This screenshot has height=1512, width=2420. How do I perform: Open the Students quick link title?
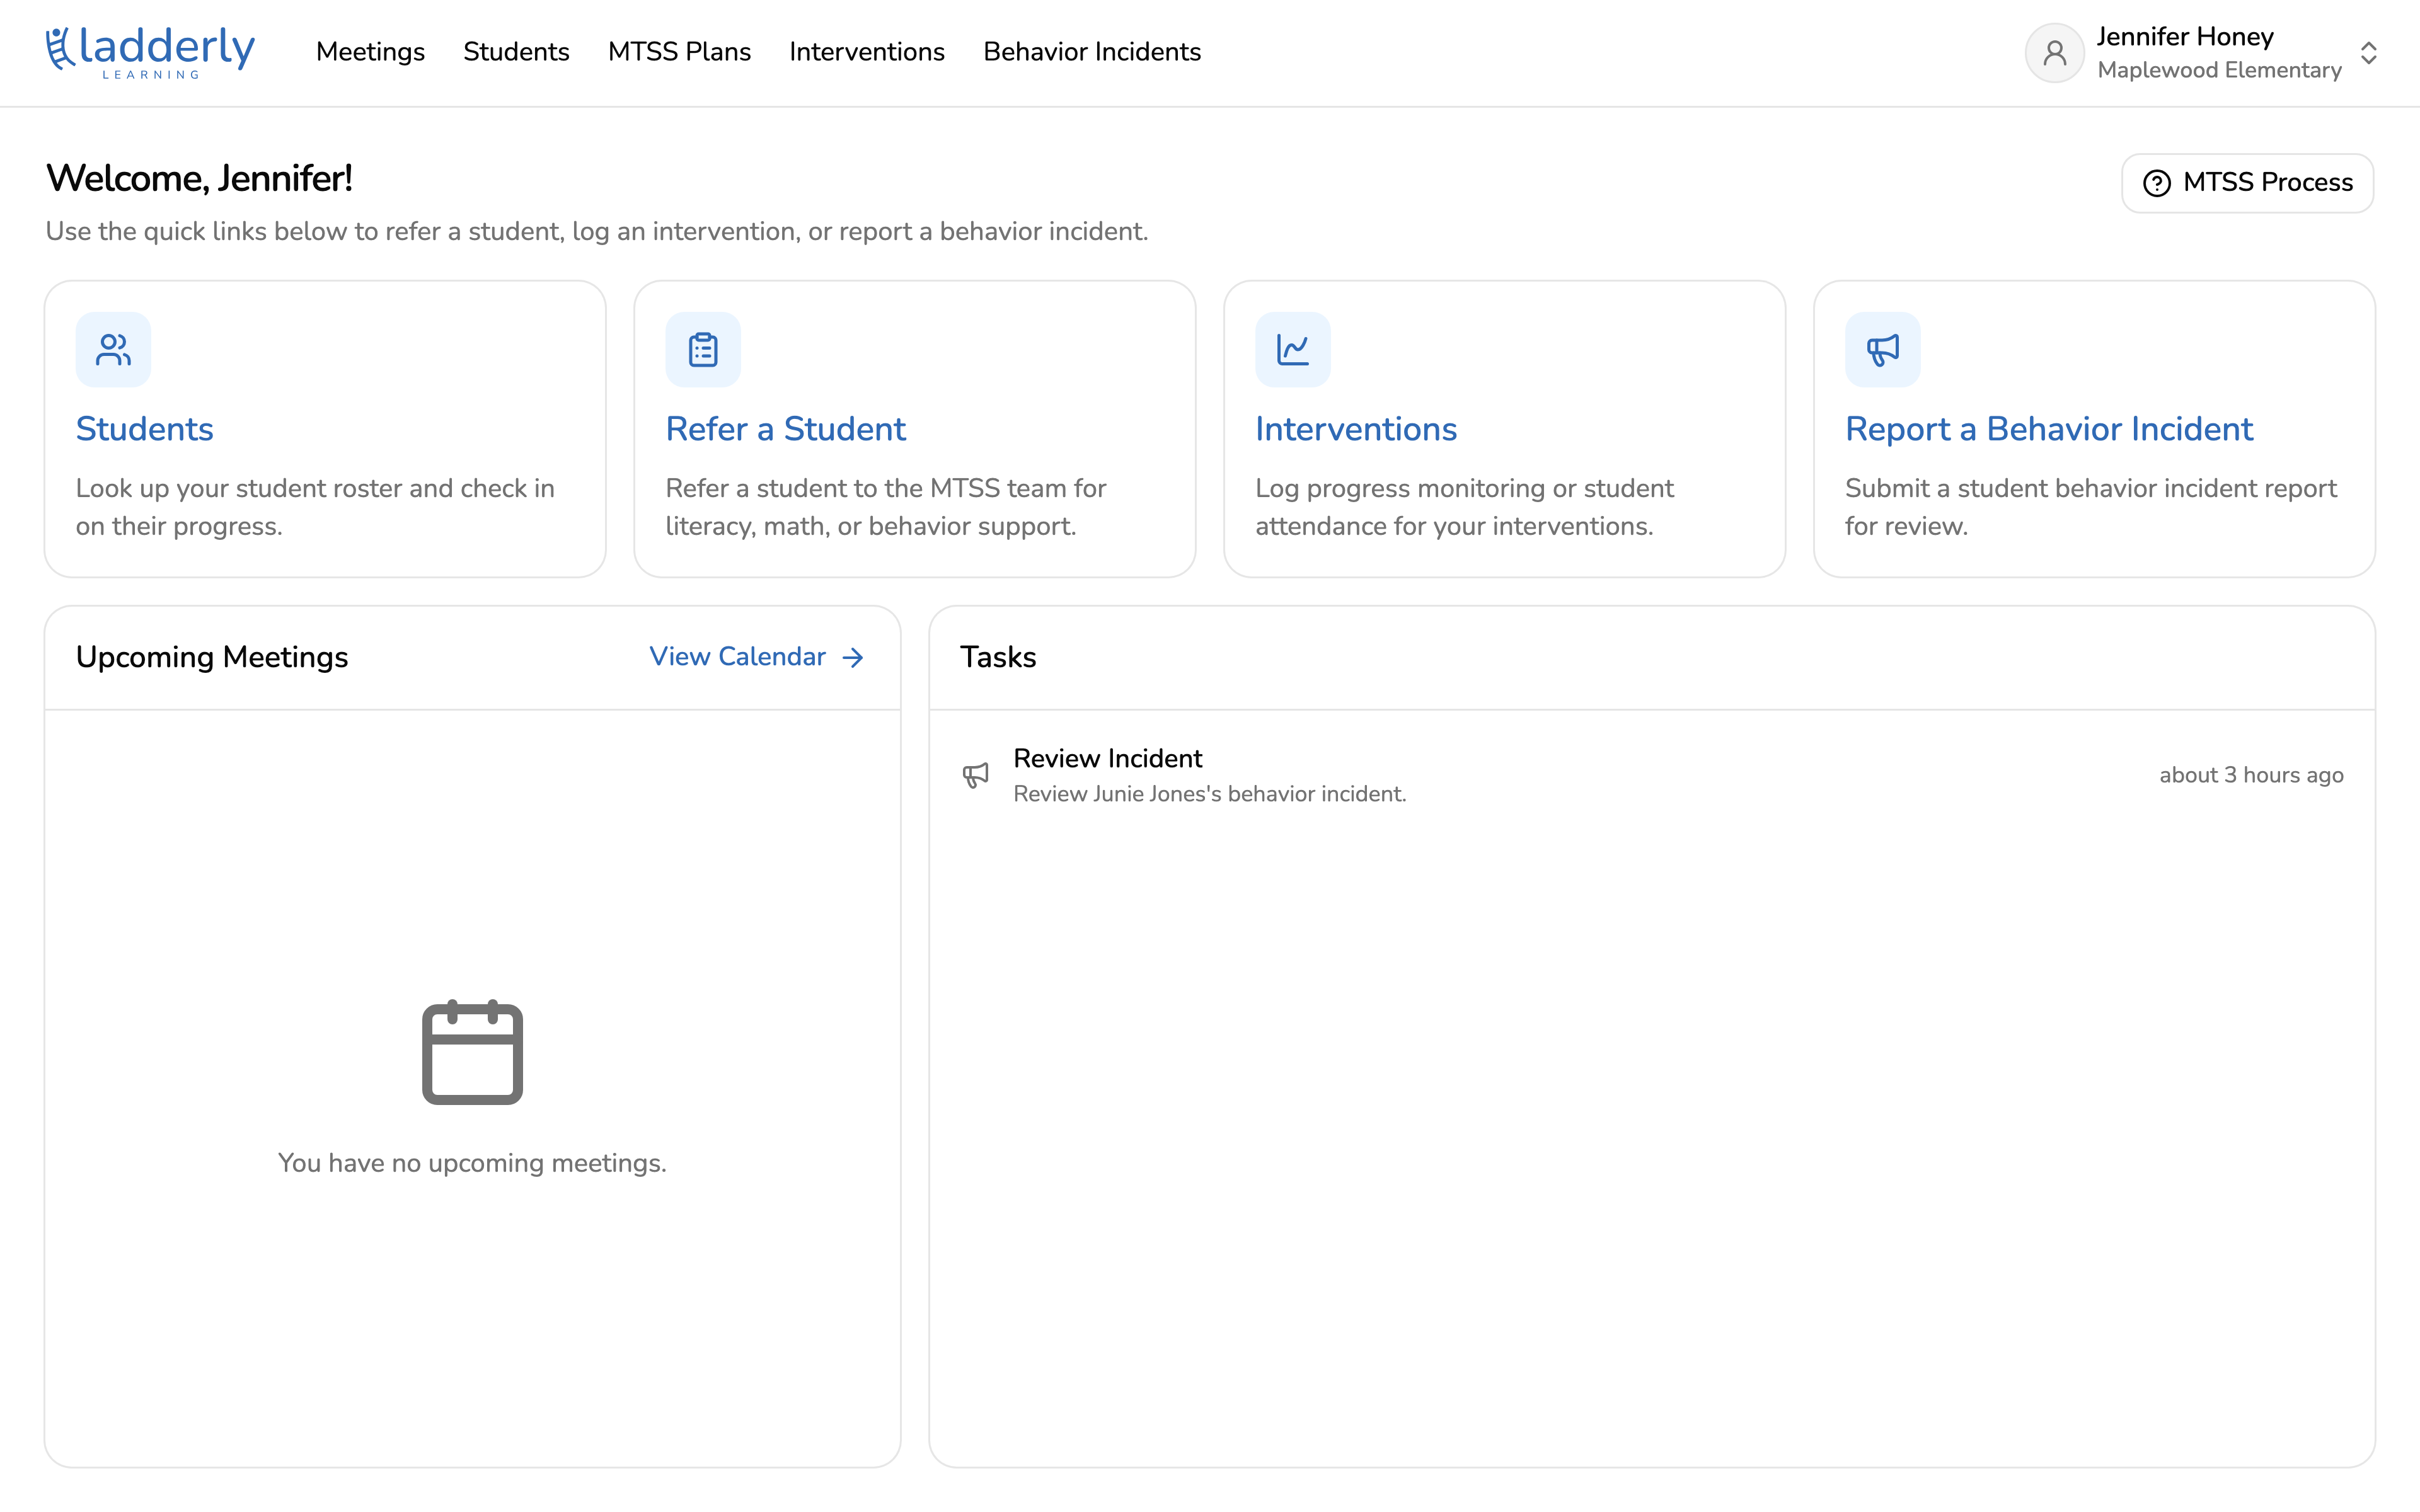coord(145,429)
